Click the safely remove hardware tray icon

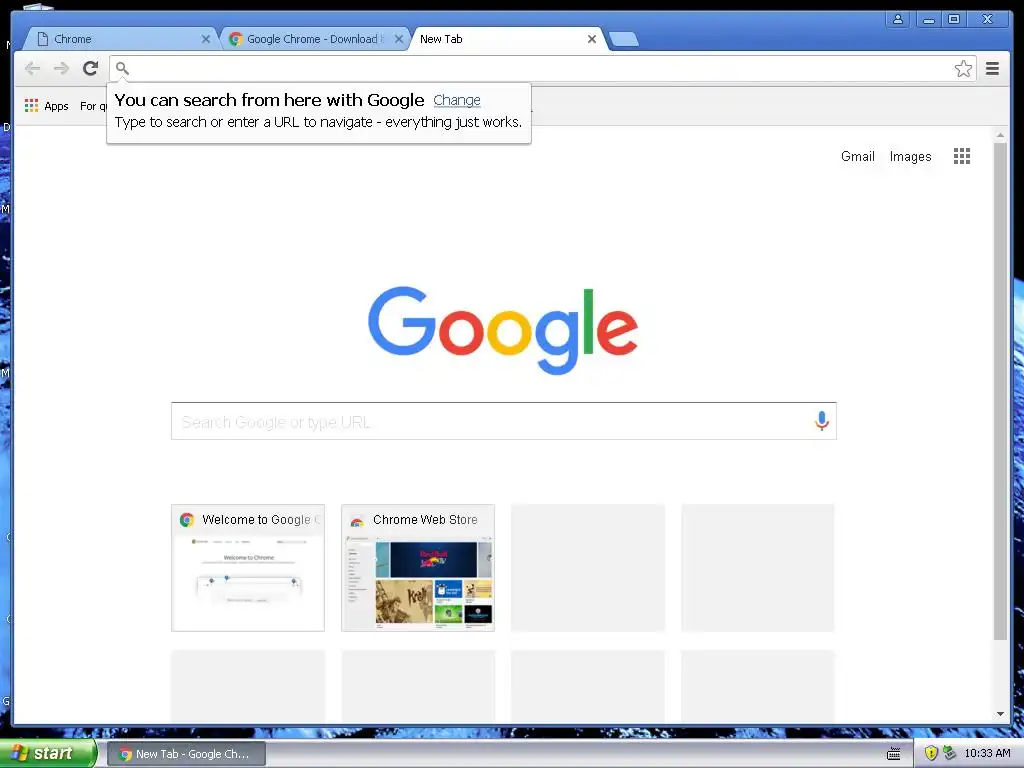coord(950,753)
